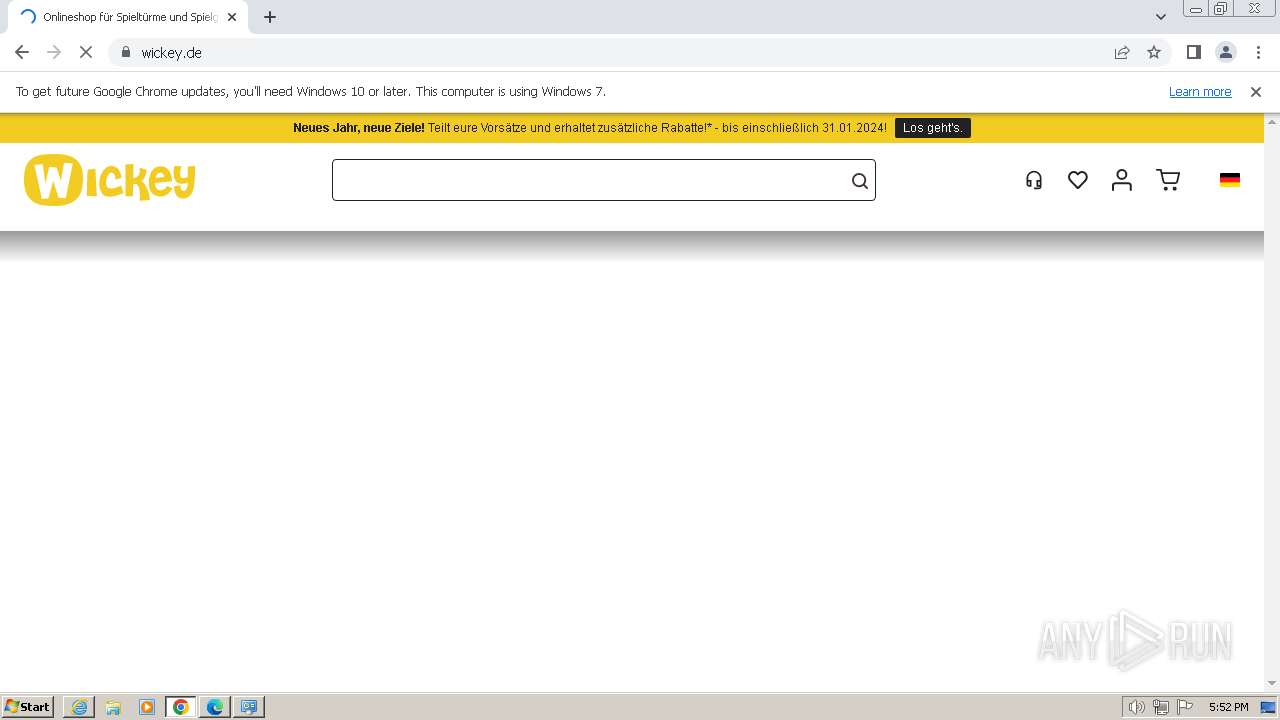
Task: Select the Onlineshop für Spieltürme tab
Action: pos(128,17)
